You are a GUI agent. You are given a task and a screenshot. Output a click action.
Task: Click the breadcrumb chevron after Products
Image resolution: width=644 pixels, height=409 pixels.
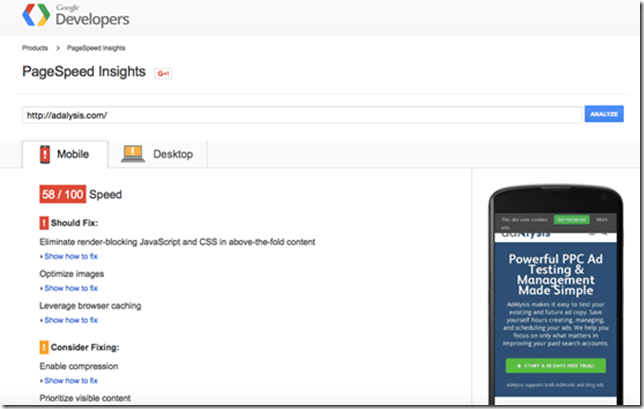coord(58,48)
